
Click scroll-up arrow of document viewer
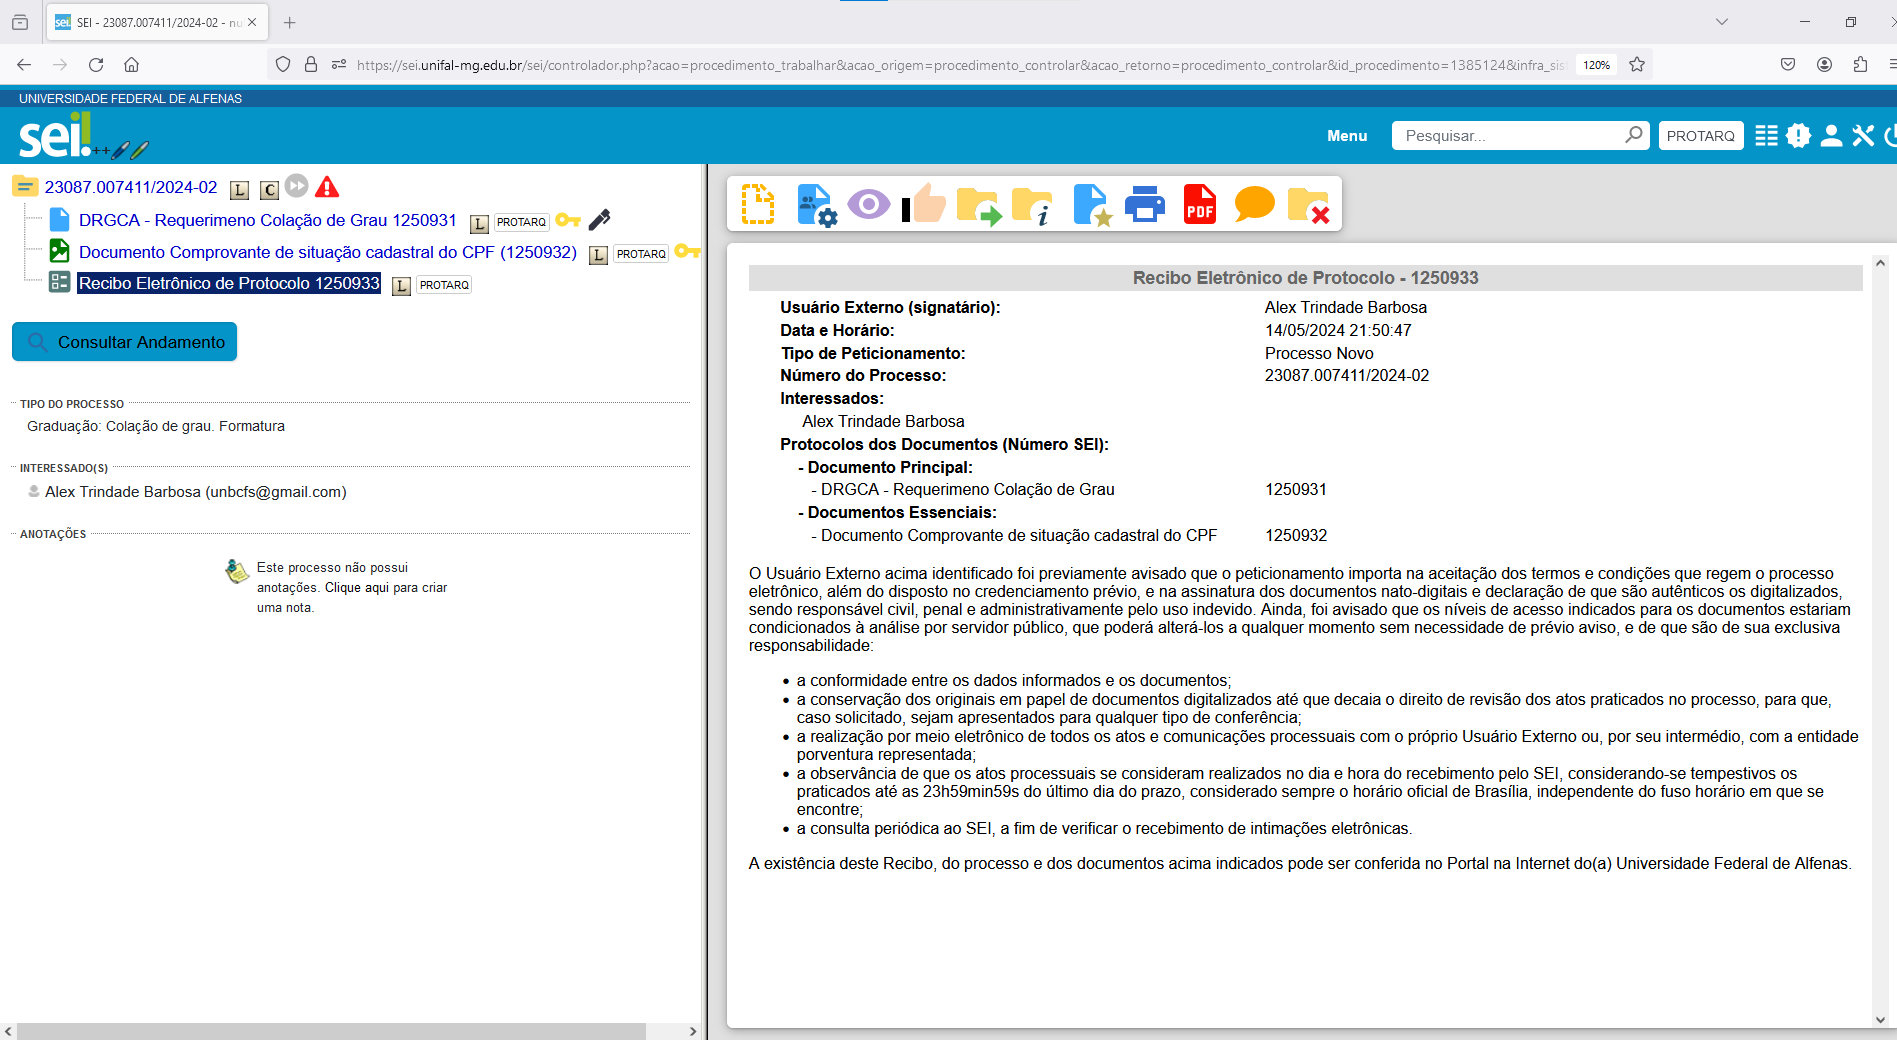pyautogui.click(x=1880, y=263)
